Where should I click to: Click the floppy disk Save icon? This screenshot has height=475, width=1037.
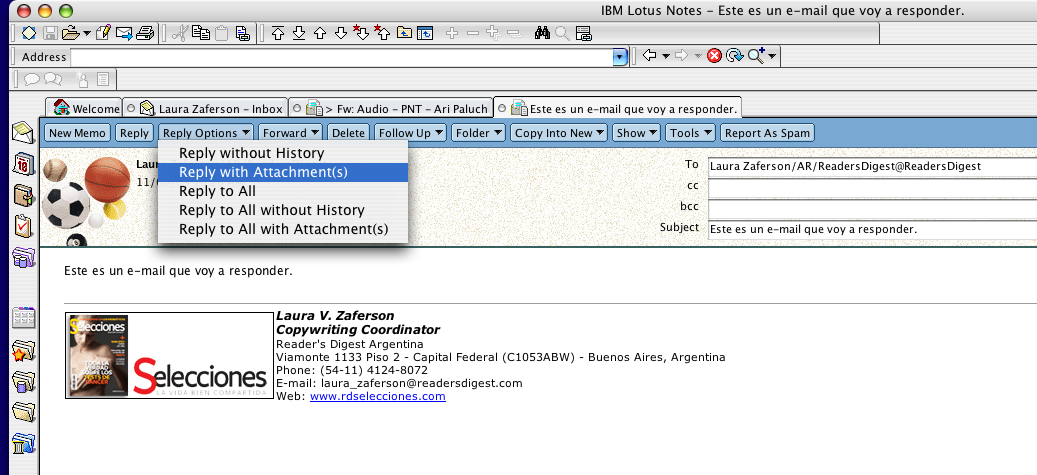coord(50,33)
